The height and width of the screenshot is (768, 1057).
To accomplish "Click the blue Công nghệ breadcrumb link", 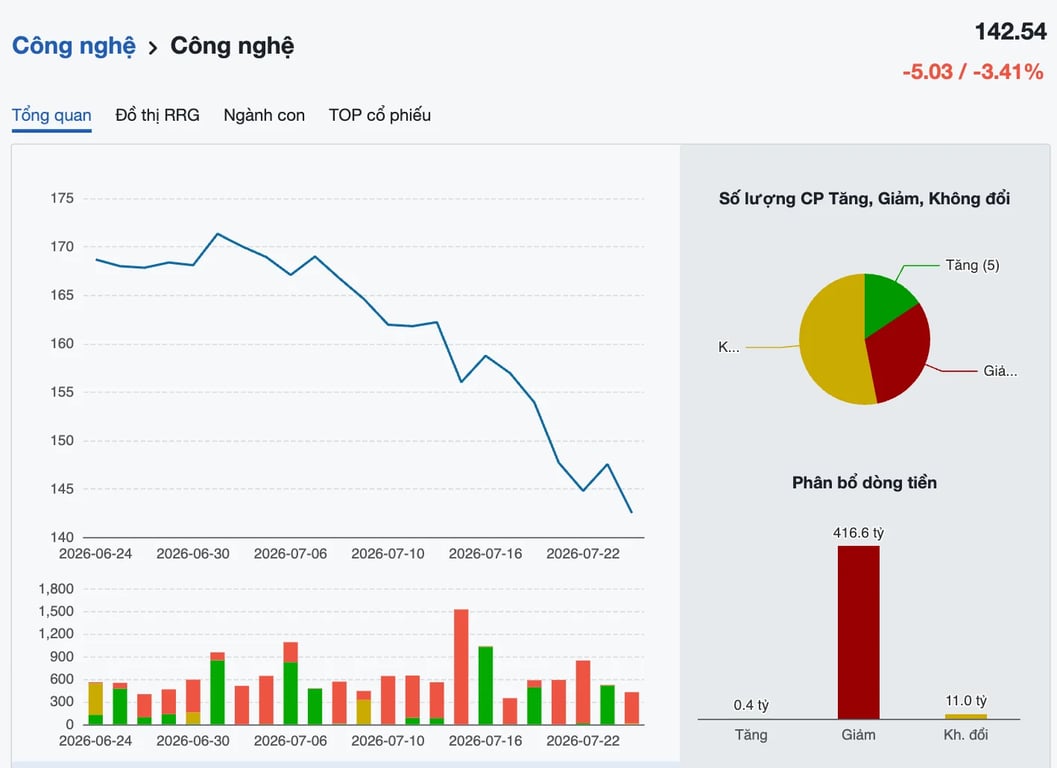I will tap(73, 45).
